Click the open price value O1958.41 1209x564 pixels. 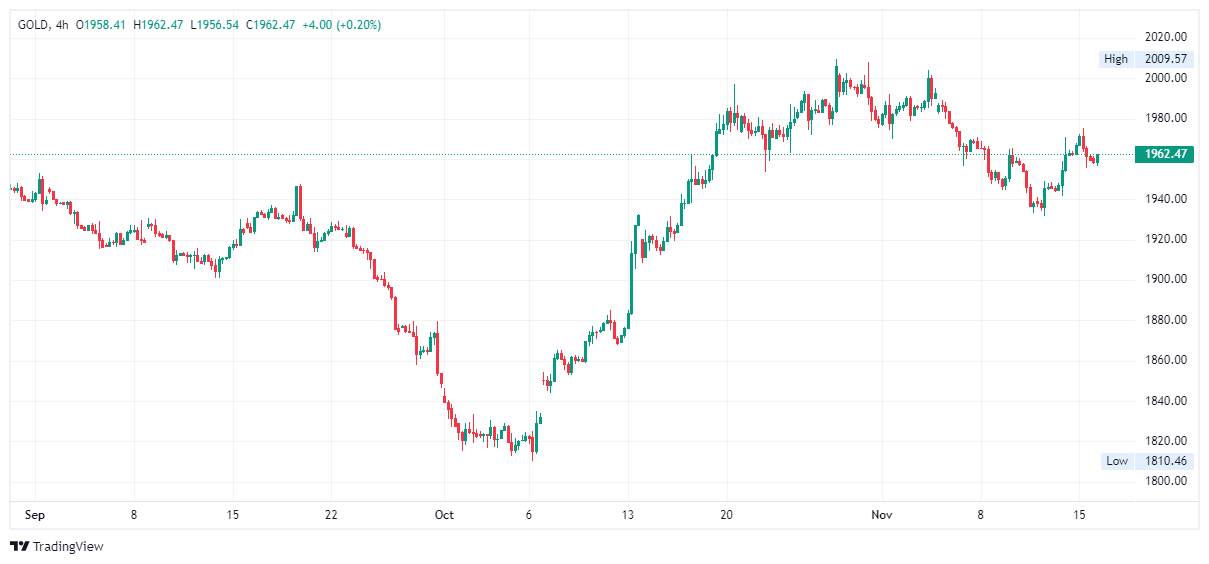click(100, 24)
